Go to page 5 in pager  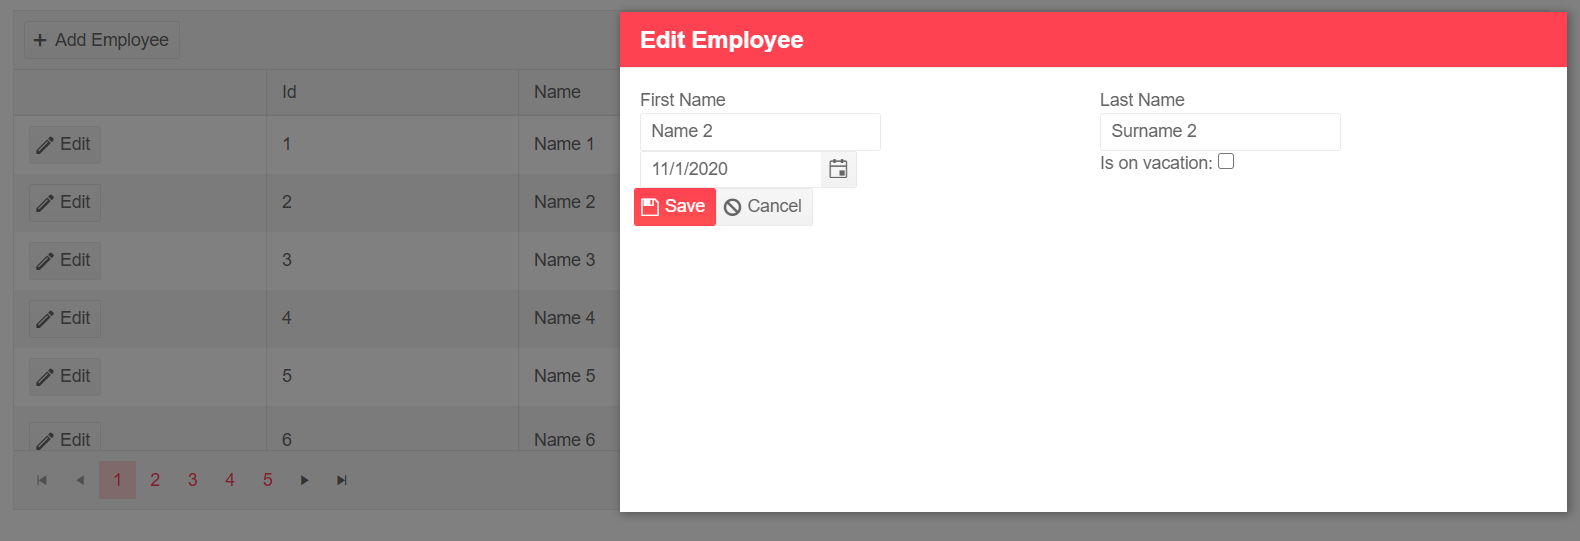(x=267, y=480)
